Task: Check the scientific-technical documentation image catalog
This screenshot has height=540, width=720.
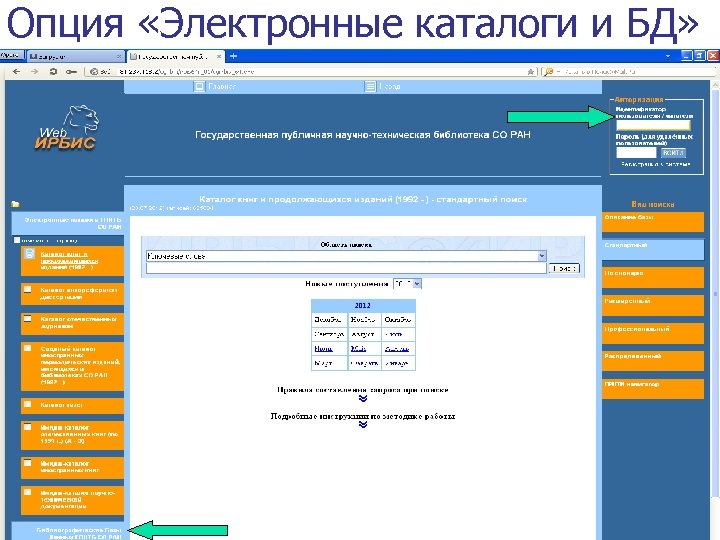Action: 28,492
